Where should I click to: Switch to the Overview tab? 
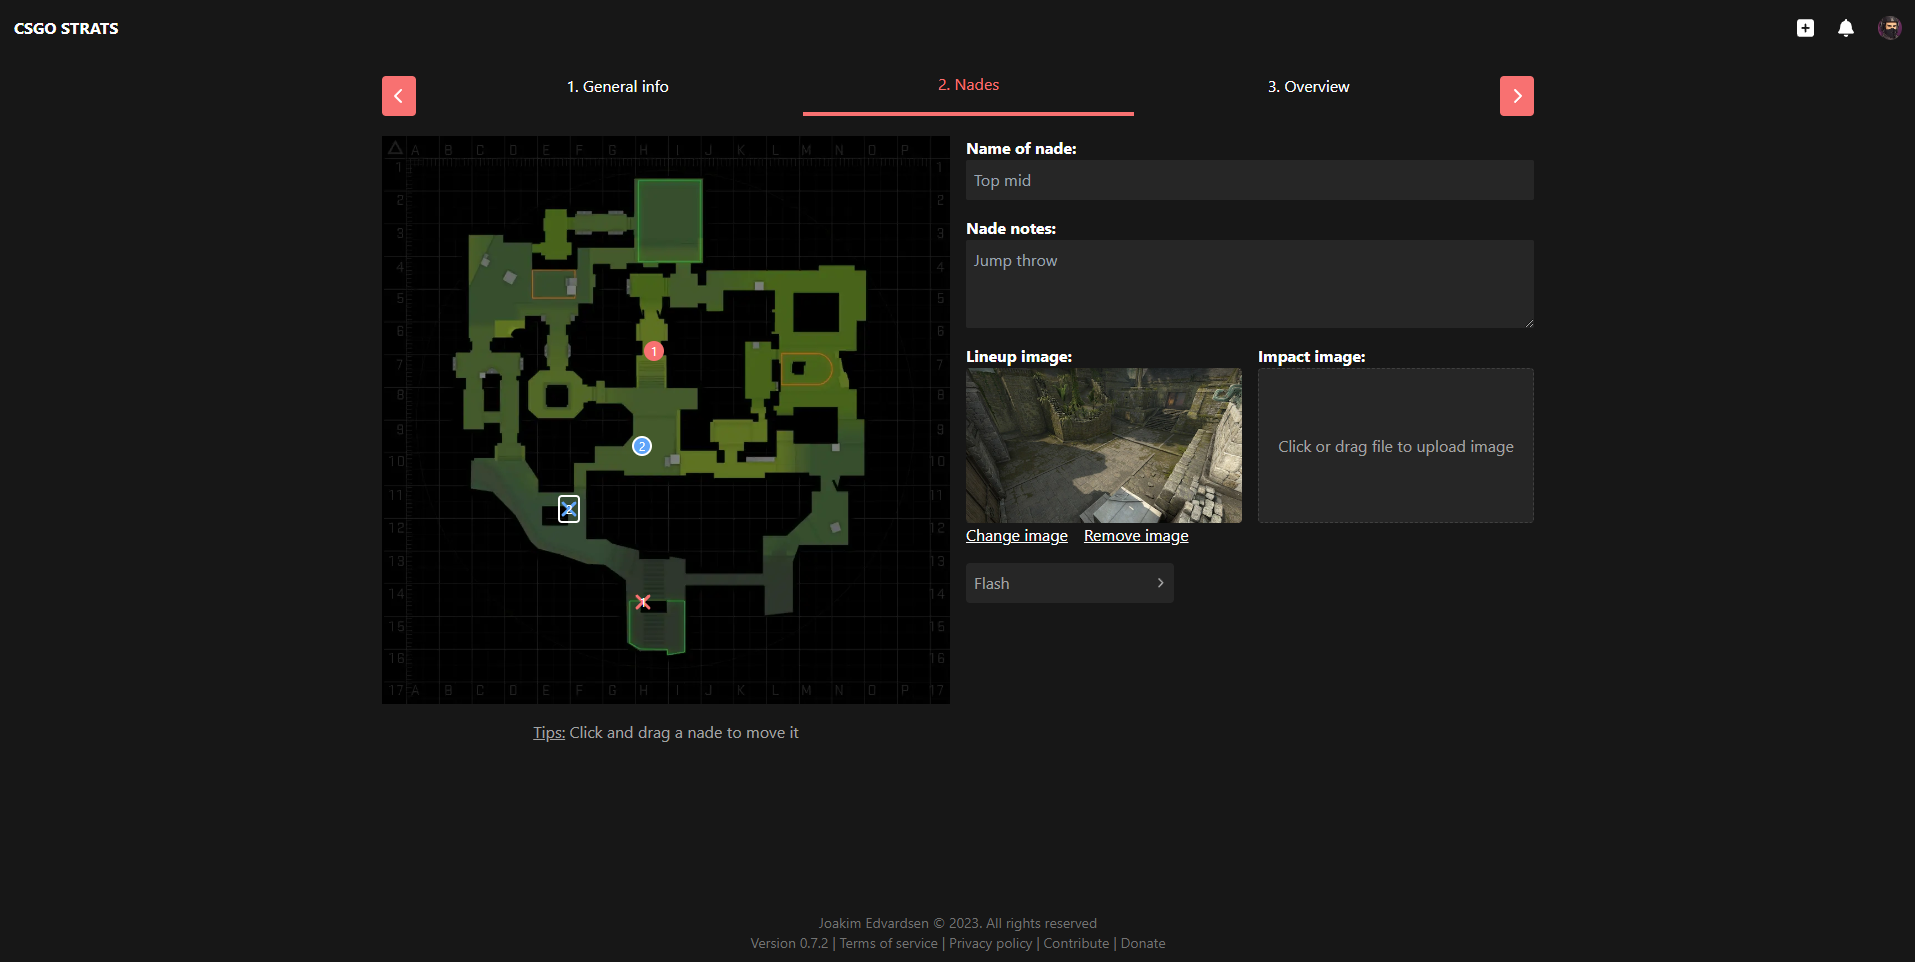(x=1309, y=87)
